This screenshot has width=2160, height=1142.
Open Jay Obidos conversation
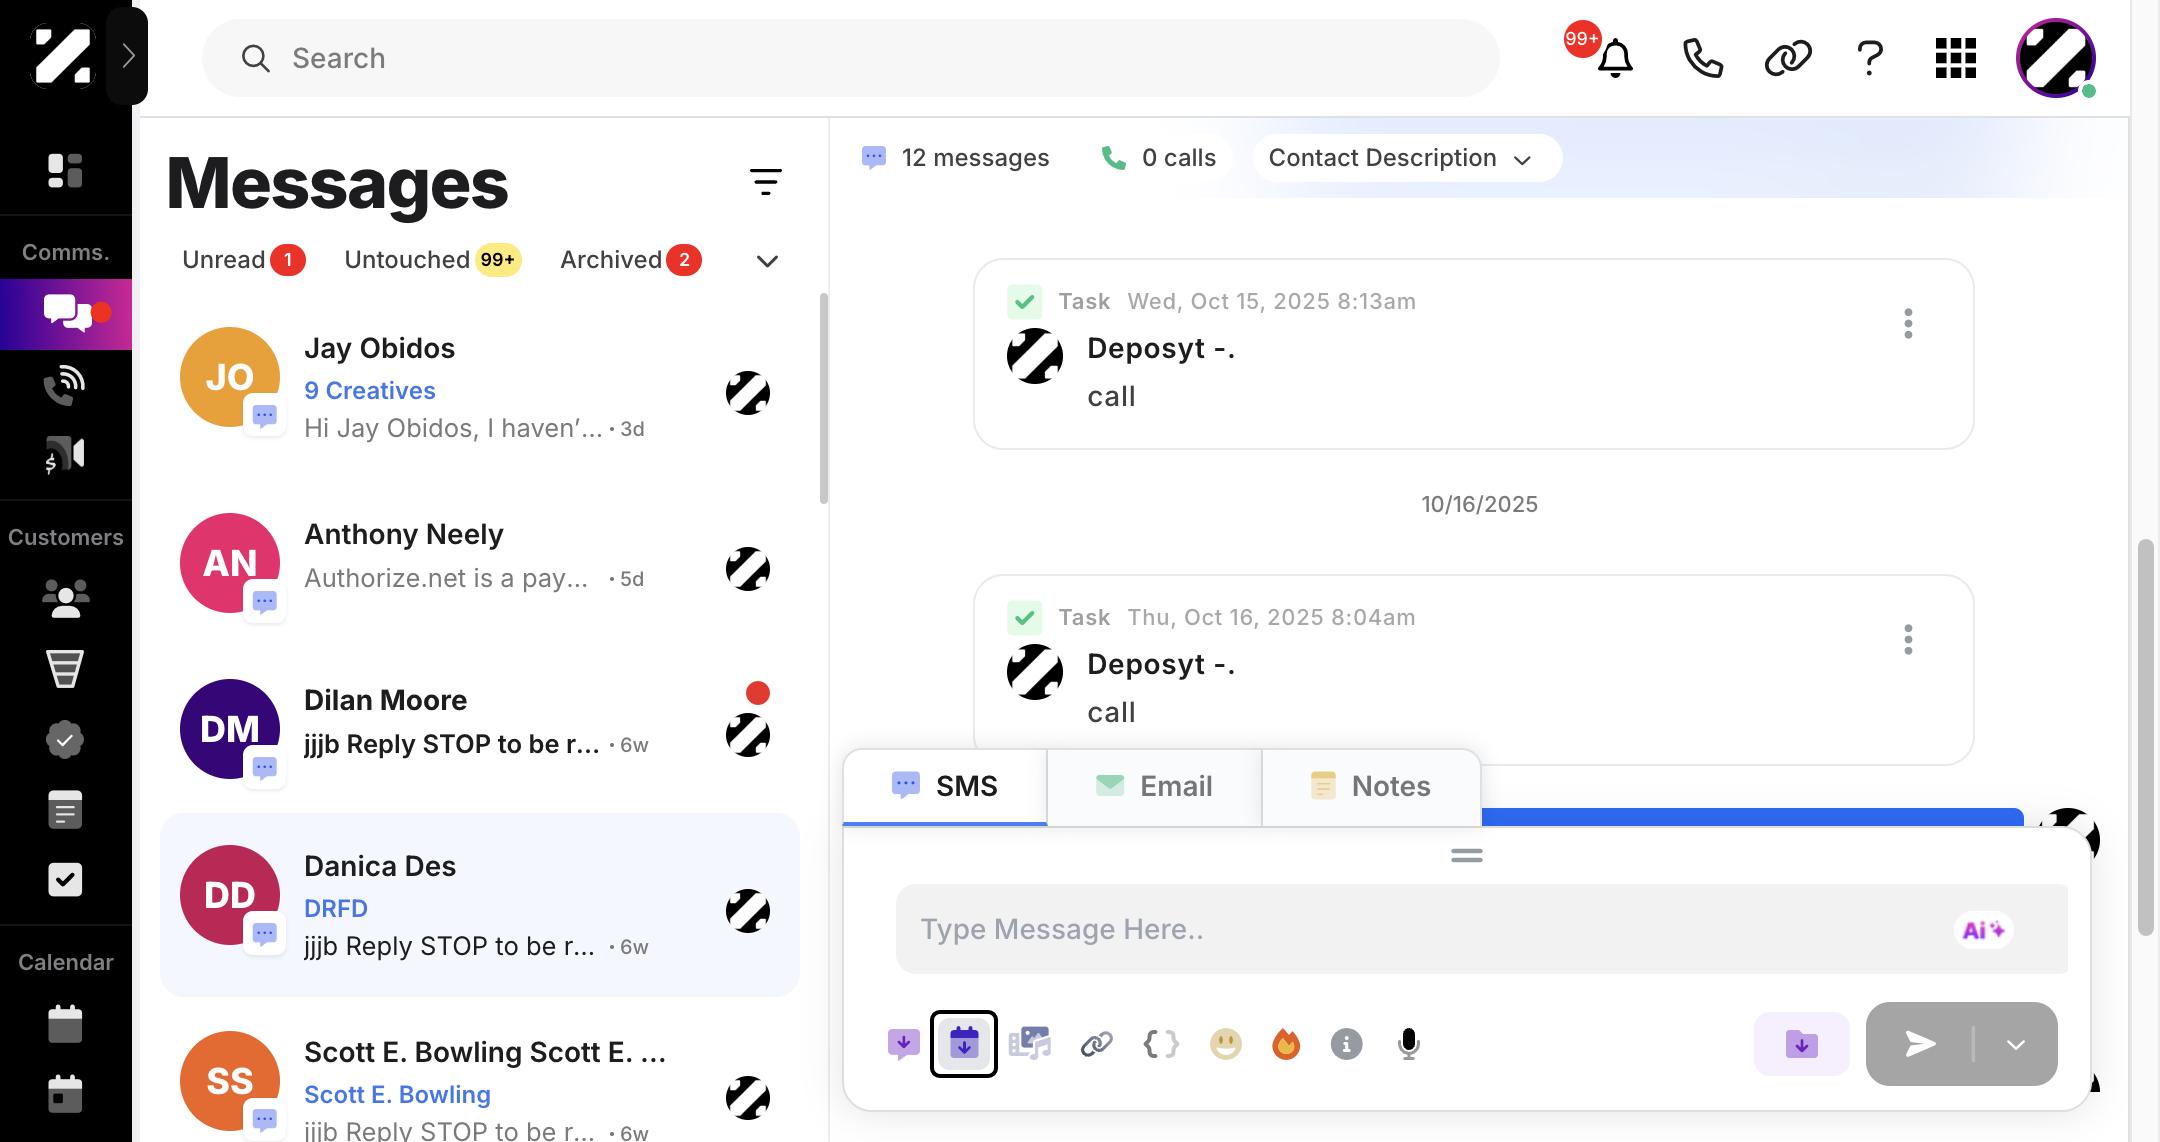pyautogui.click(x=480, y=388)
